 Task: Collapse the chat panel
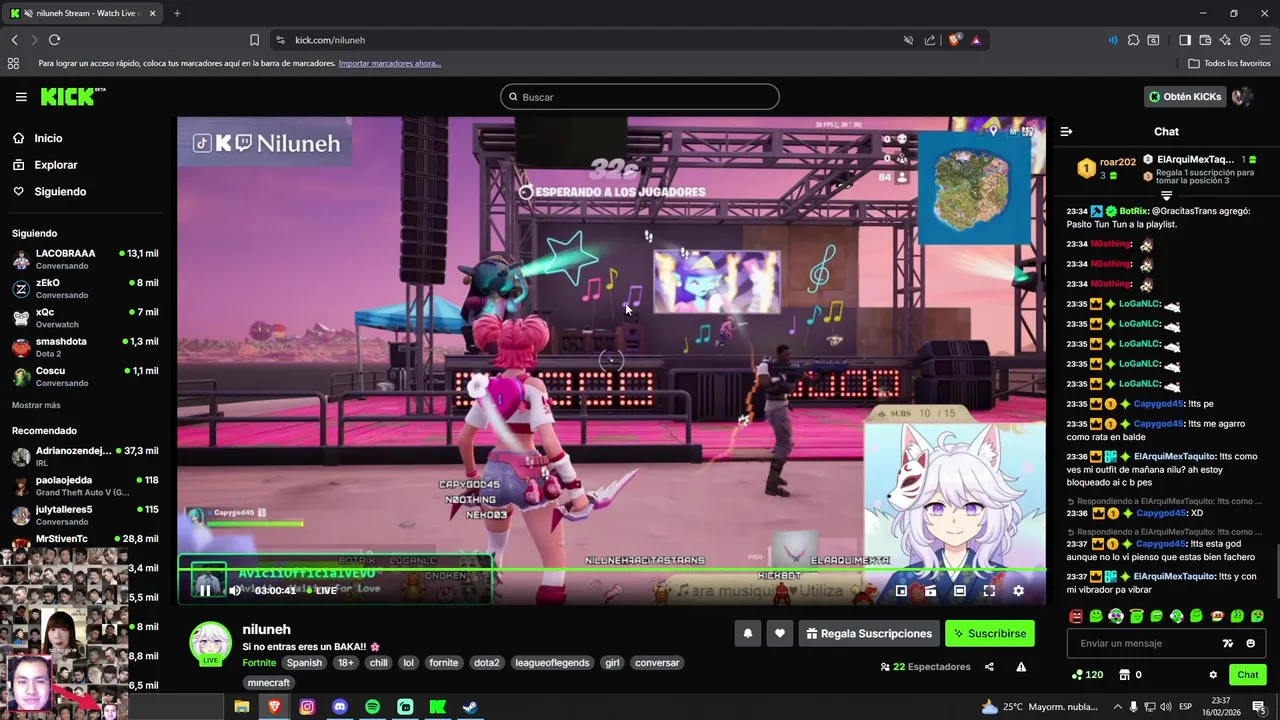click(1066, 132)
